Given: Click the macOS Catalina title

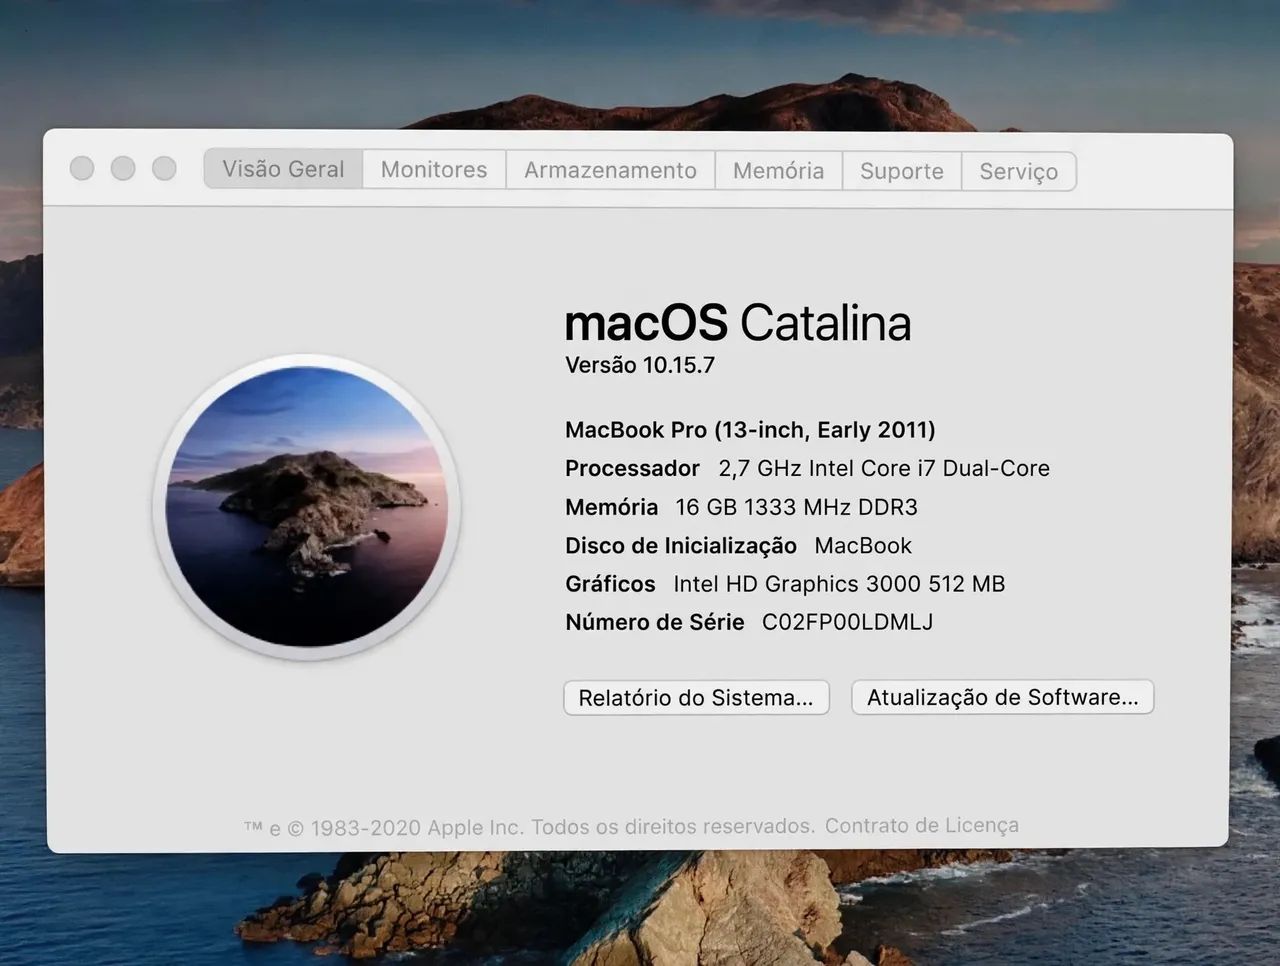Looking at the screenshot, I should point(738,323).
